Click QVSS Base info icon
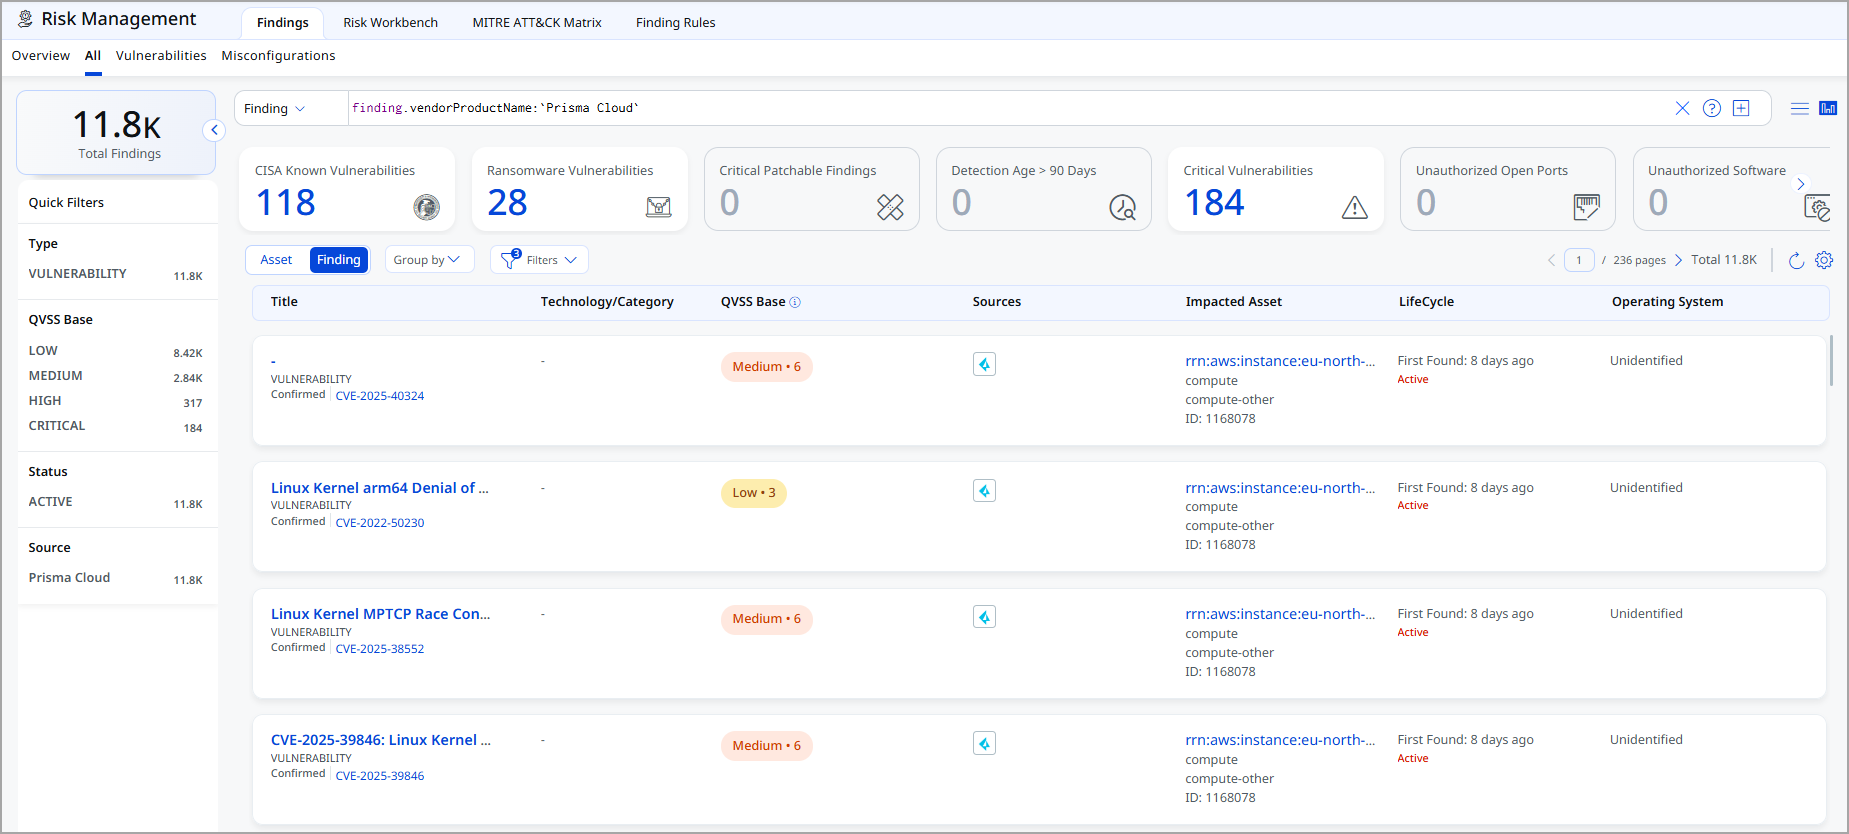 point(795,302)
